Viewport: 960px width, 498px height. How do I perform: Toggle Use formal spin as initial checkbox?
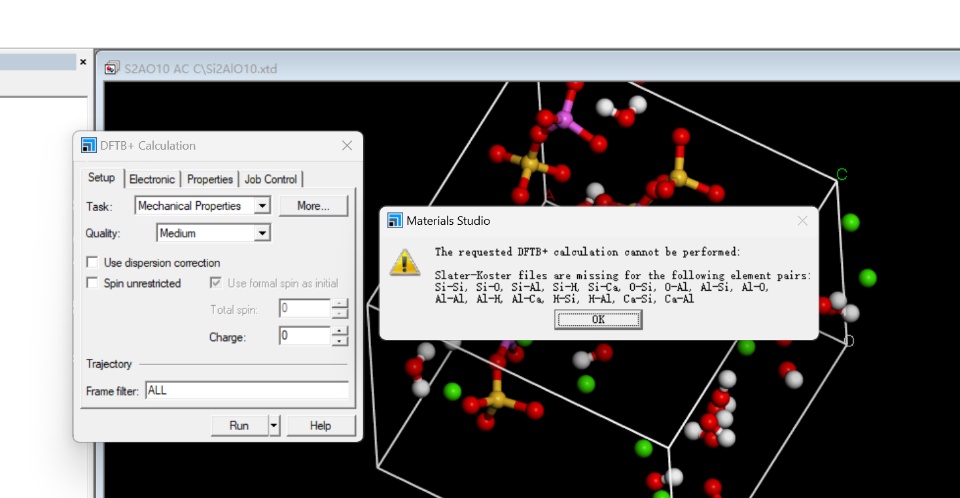pyautogui.click(x=216, y=283)
